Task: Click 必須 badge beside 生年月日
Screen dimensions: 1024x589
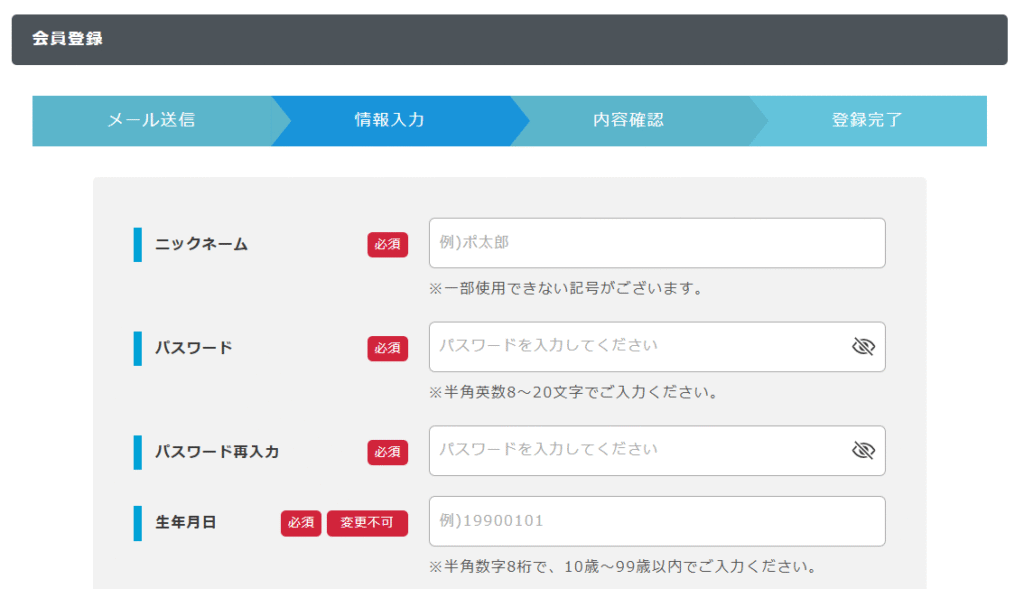Action: click(300, 523)
